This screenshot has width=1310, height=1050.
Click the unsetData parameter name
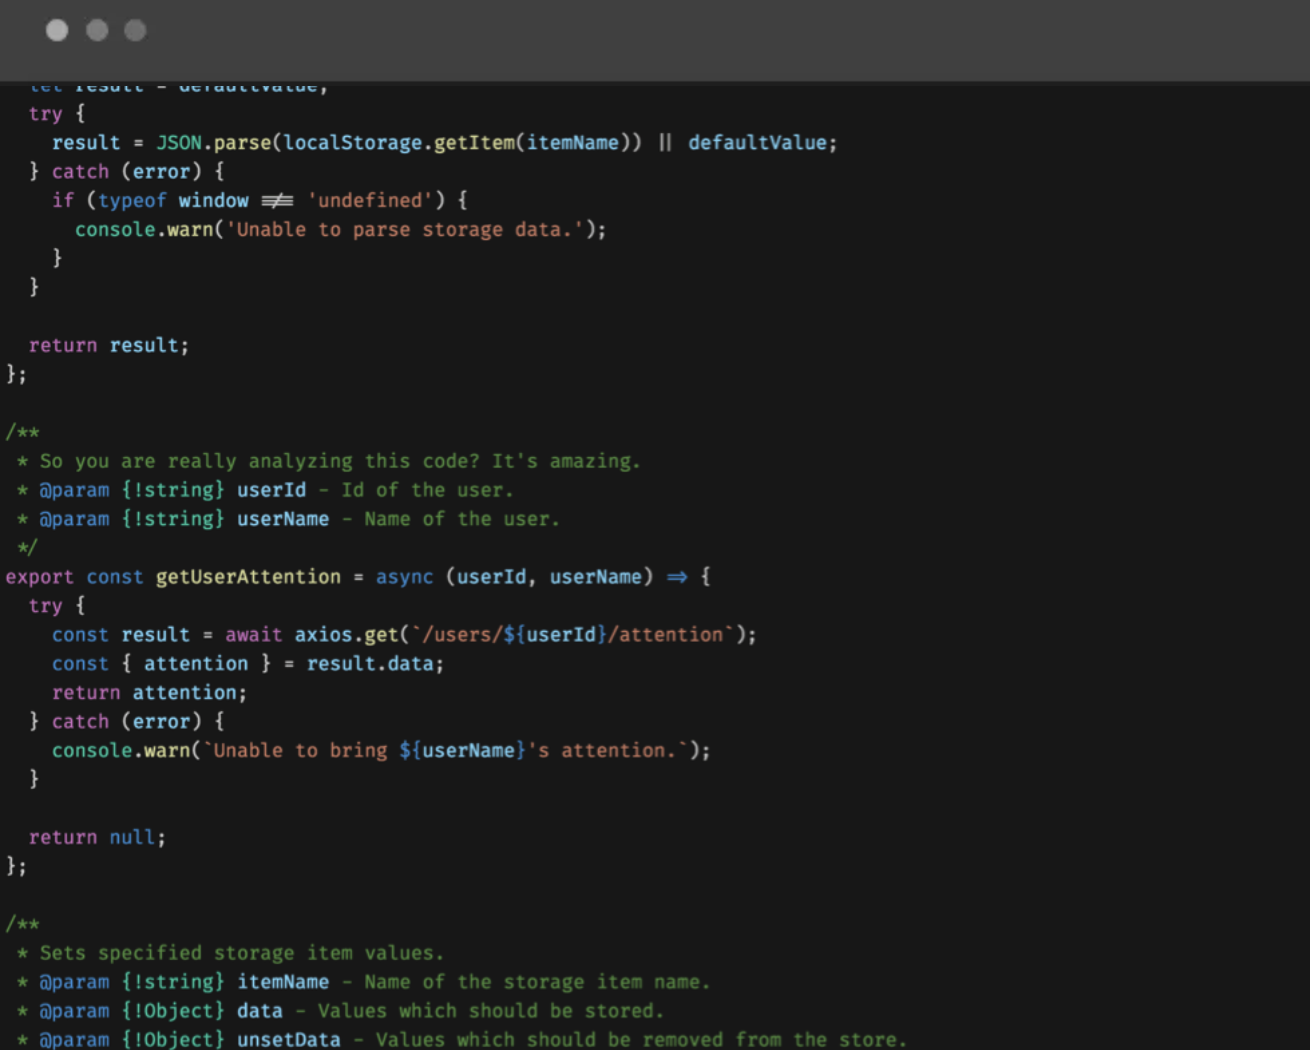tap(288, 1040)
